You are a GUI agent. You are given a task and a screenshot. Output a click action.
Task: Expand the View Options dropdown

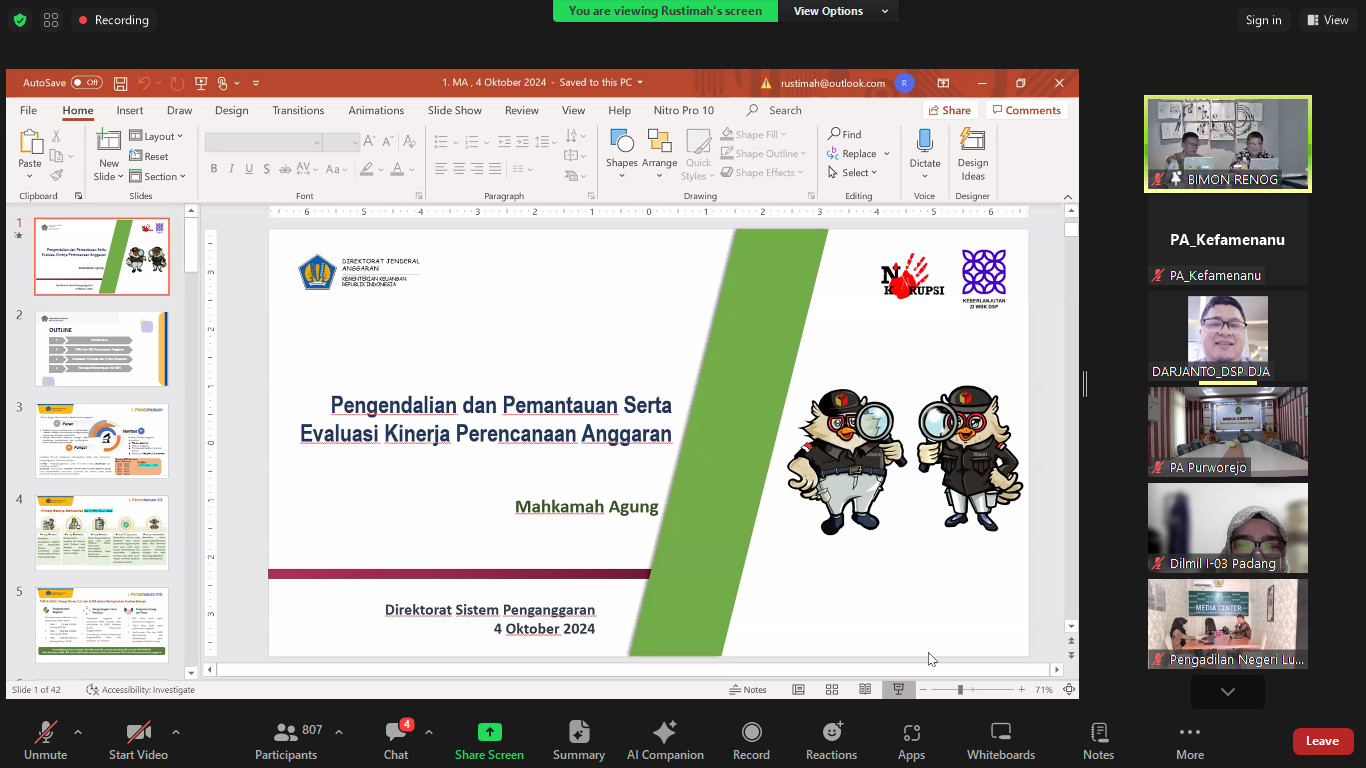point(840,11)
